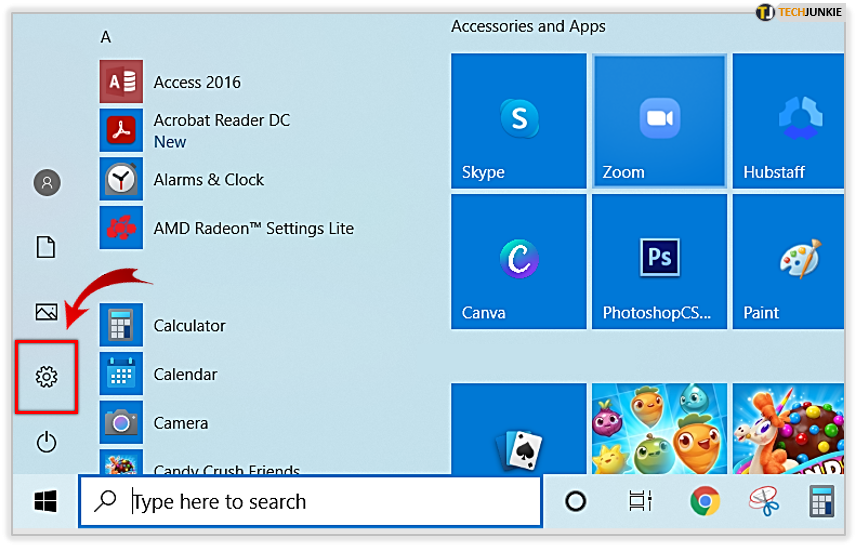The height and width of the screenshot is (547, 857).
Task: Open the Hubstaff tile
Action: click(x=789, y=121)
